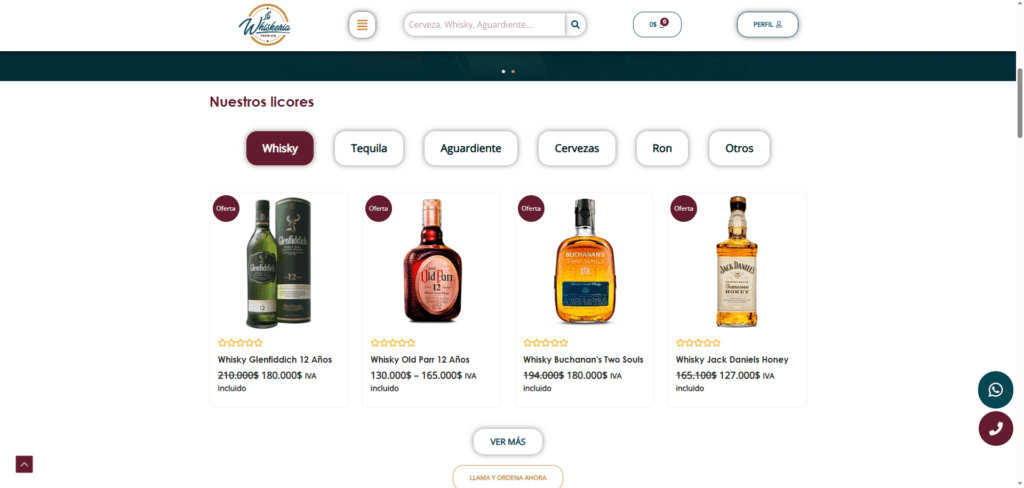Viewport: 1024px width, 488px height.
Task: Click Oferta badge on Old Parr card
Action: tap(379, 208)
